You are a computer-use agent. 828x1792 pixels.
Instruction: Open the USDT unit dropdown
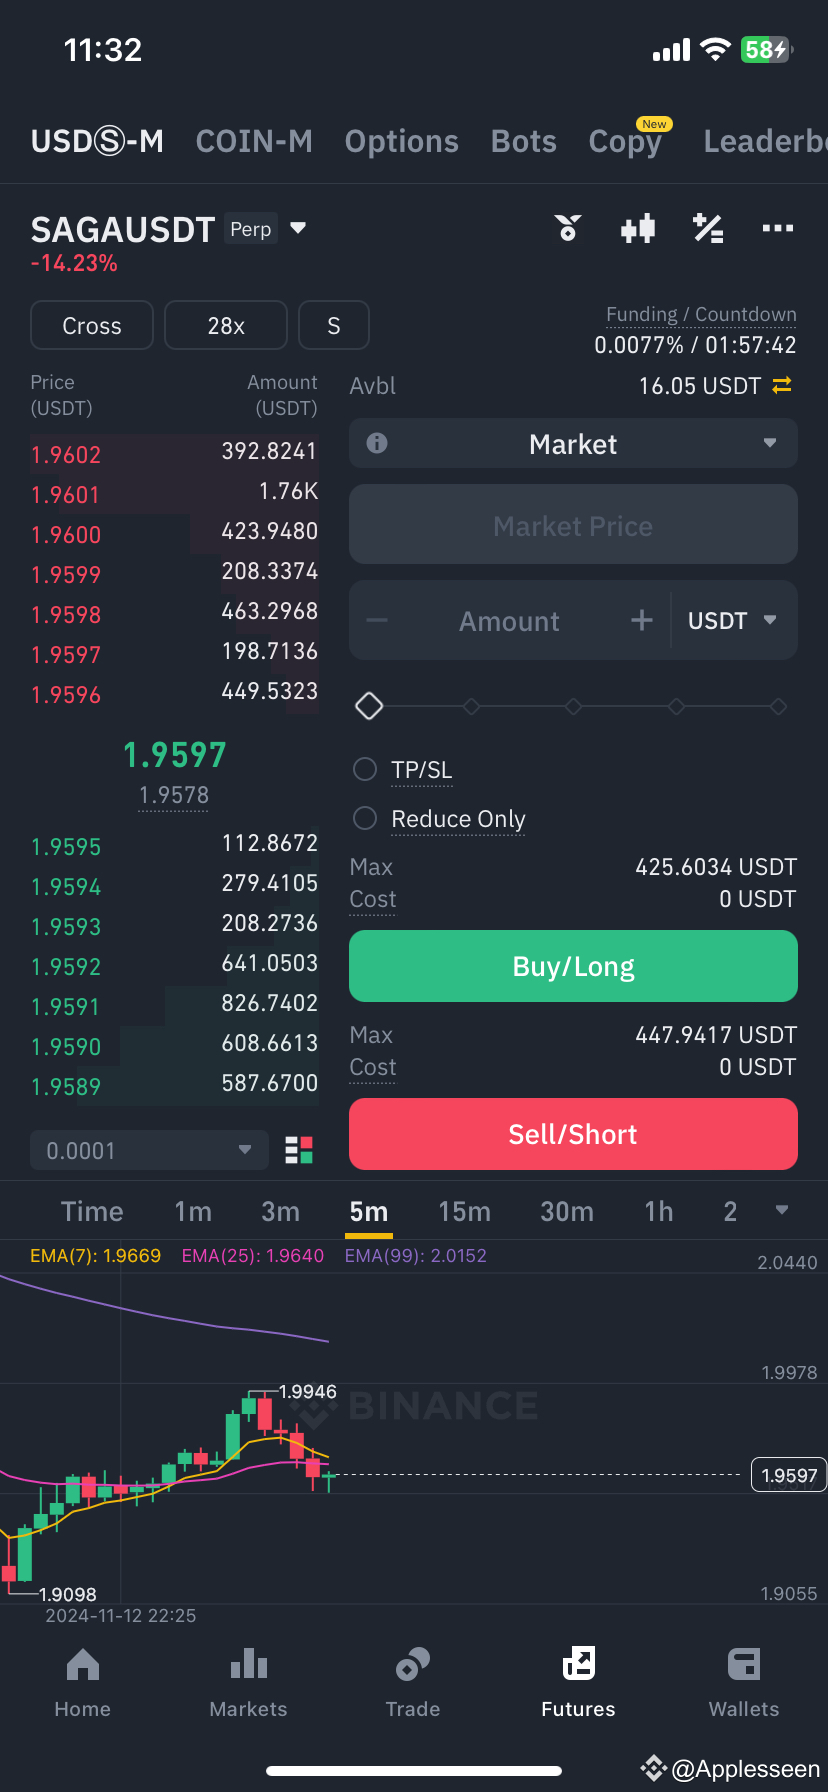tap(733, 620)
